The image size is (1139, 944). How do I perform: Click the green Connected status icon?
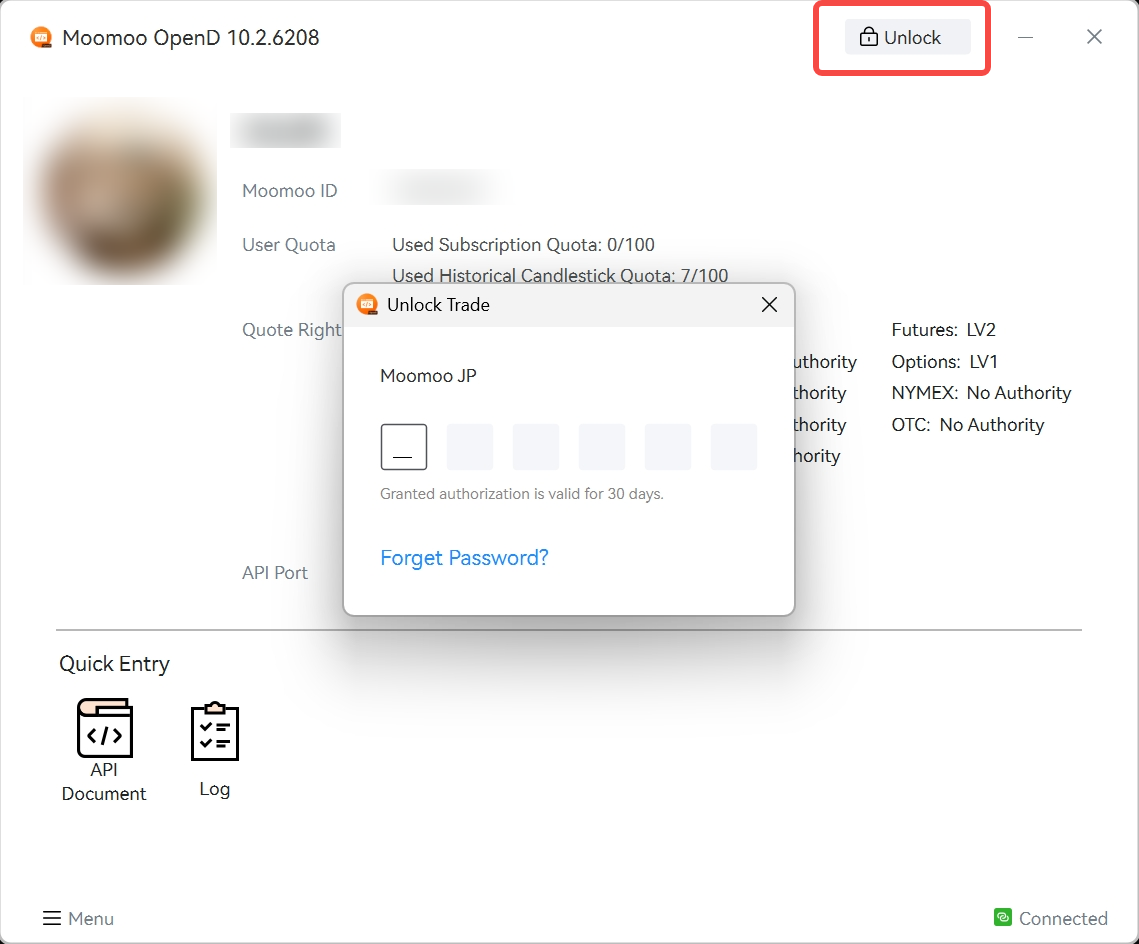click(1002, 917)
